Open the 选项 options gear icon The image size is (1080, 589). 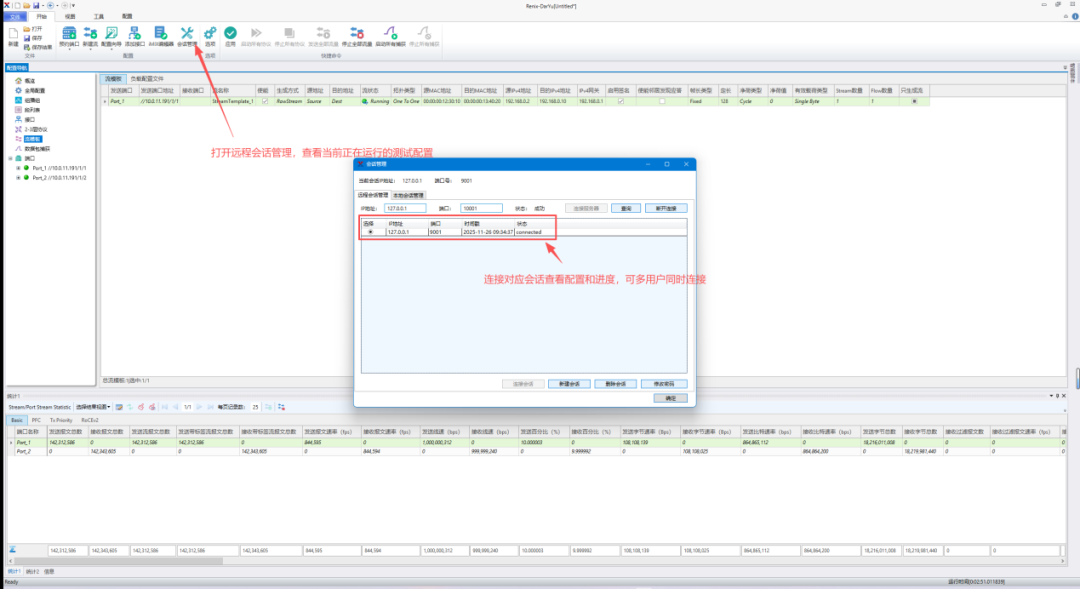pos(210,34)
